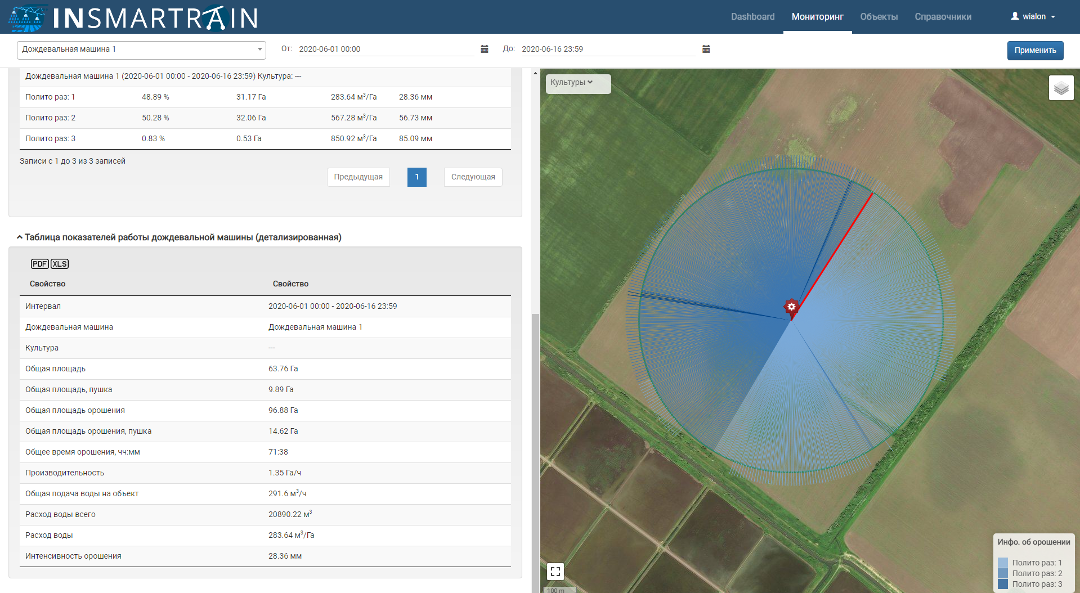
Task: Click the Применить button
Action: pos(1035,49)
